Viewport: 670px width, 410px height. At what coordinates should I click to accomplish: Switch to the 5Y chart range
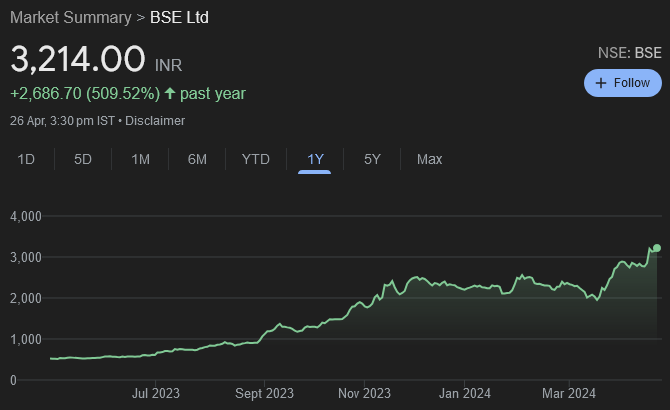tap(372, 159)
